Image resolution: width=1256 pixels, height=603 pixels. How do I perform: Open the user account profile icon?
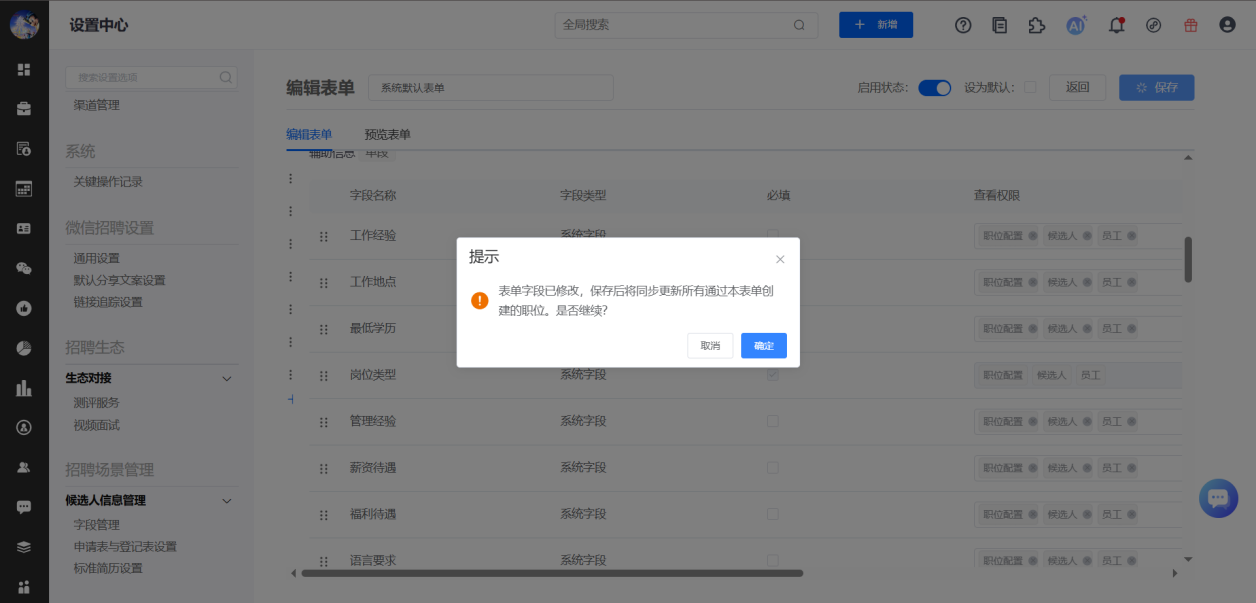pos(1228,25)
